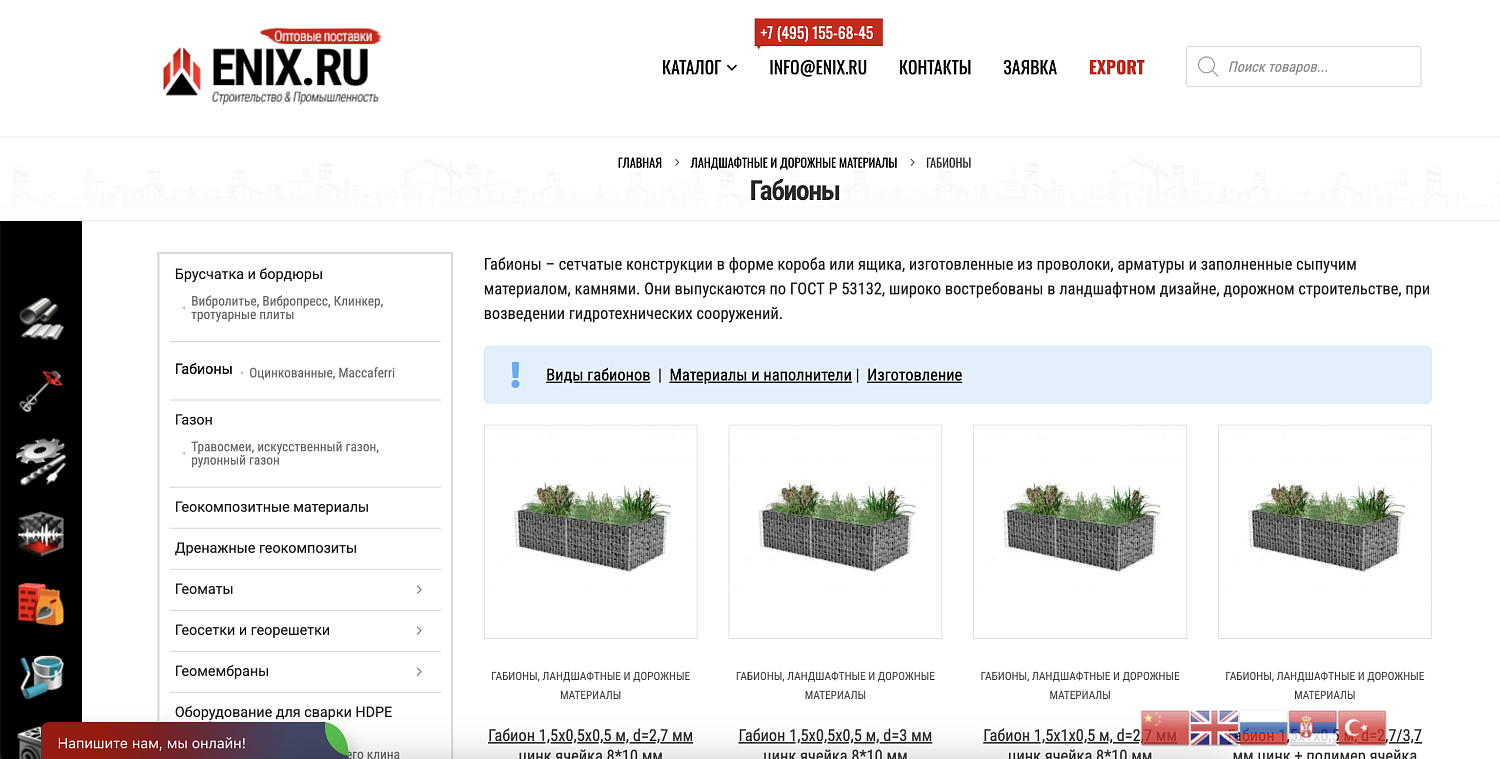
Task: Open the first gabion product thumbnail
Action: coord(590,531)
